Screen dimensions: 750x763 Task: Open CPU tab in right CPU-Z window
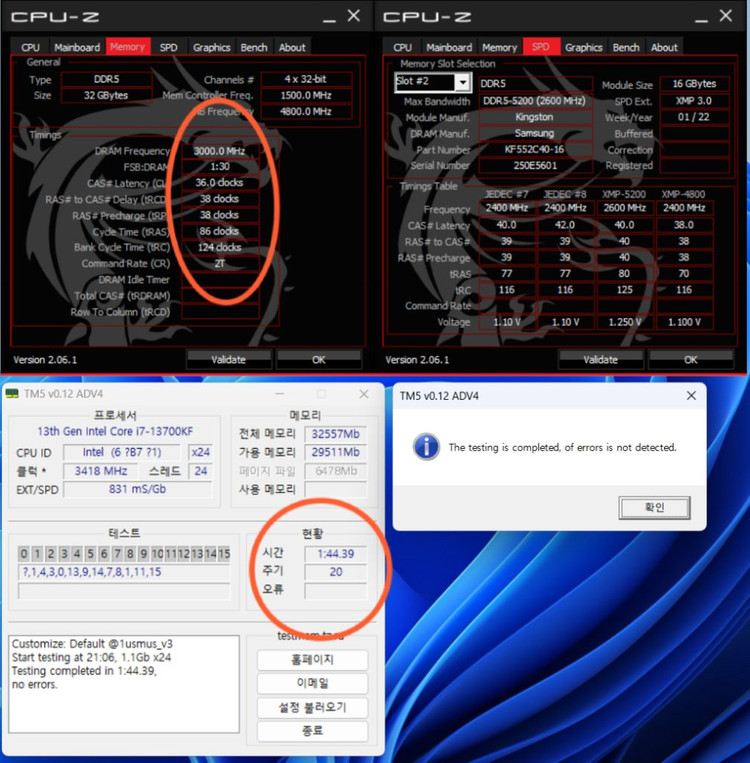coord(402,47)
